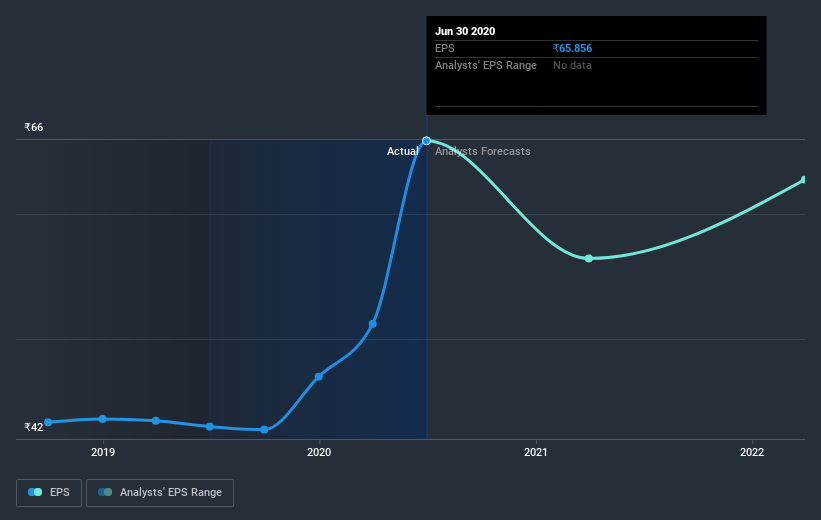The height and width of the screenshot is (520, 821).
Task: Click the EPS point just before Jun 2020
Action: pos(372,324)
